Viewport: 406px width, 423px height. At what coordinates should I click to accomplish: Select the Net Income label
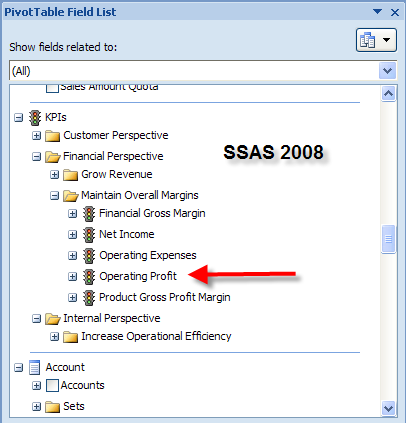tap(127, 234)
